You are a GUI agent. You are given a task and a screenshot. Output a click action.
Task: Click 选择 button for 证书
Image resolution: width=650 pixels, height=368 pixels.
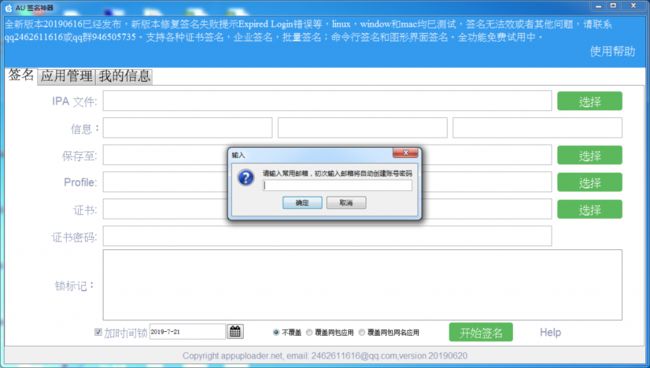click(589, 209)
